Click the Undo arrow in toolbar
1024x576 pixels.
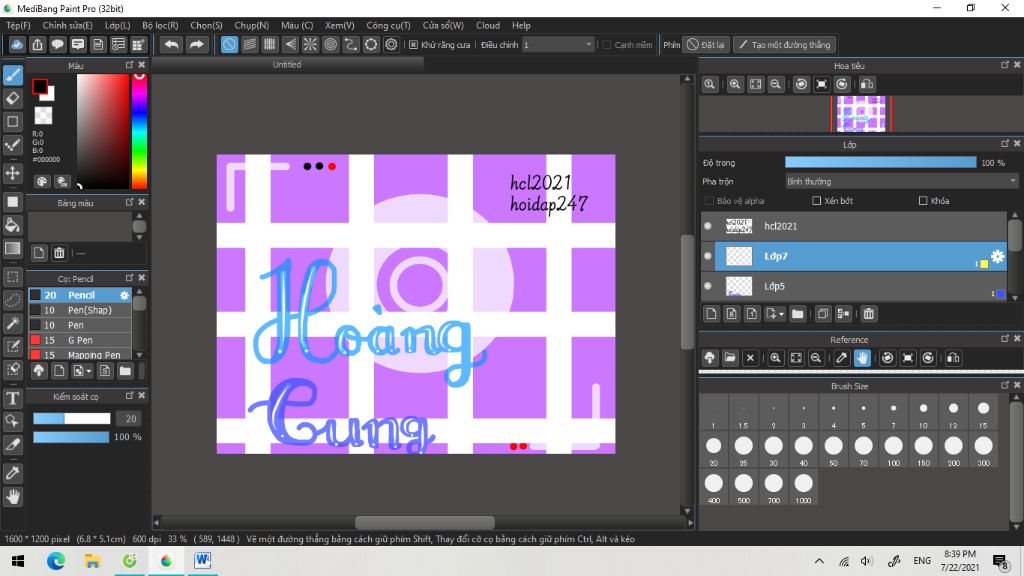pos(171,44)
